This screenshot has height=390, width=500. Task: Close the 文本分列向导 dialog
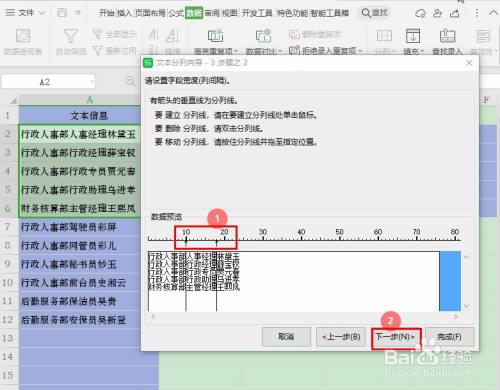(469, 63)
